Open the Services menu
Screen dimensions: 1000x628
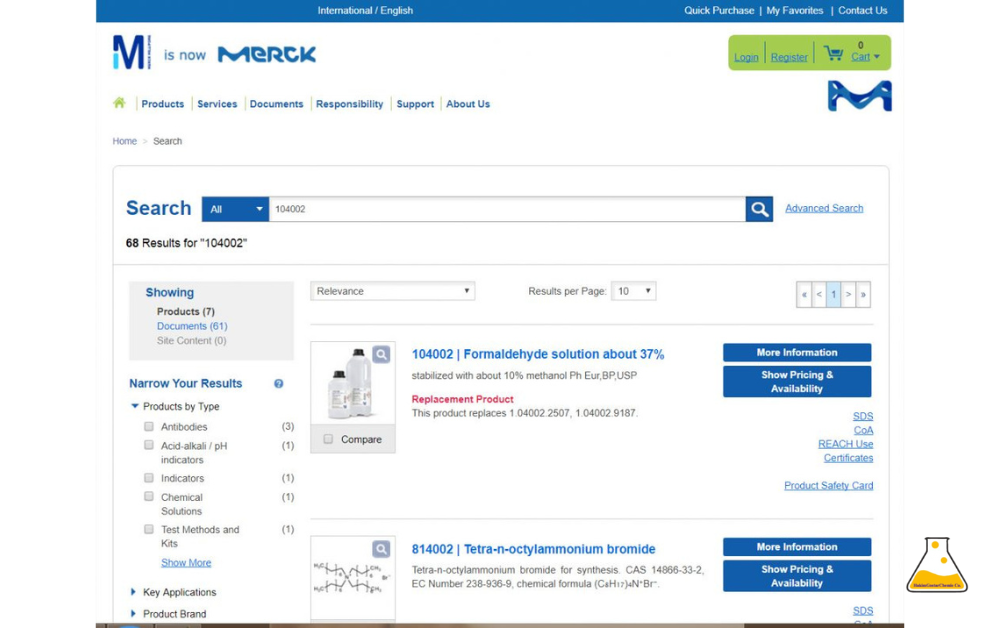217,104
